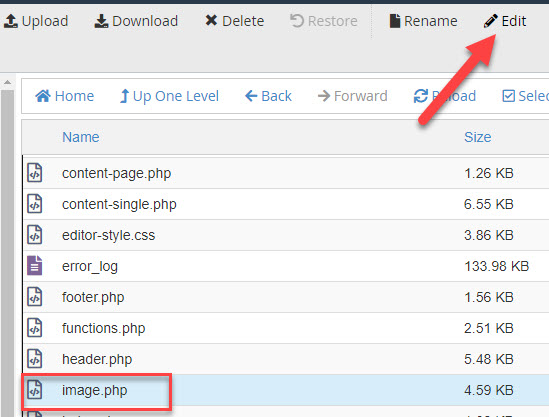
Task: Select the header.php row
Action: [286, 359]
